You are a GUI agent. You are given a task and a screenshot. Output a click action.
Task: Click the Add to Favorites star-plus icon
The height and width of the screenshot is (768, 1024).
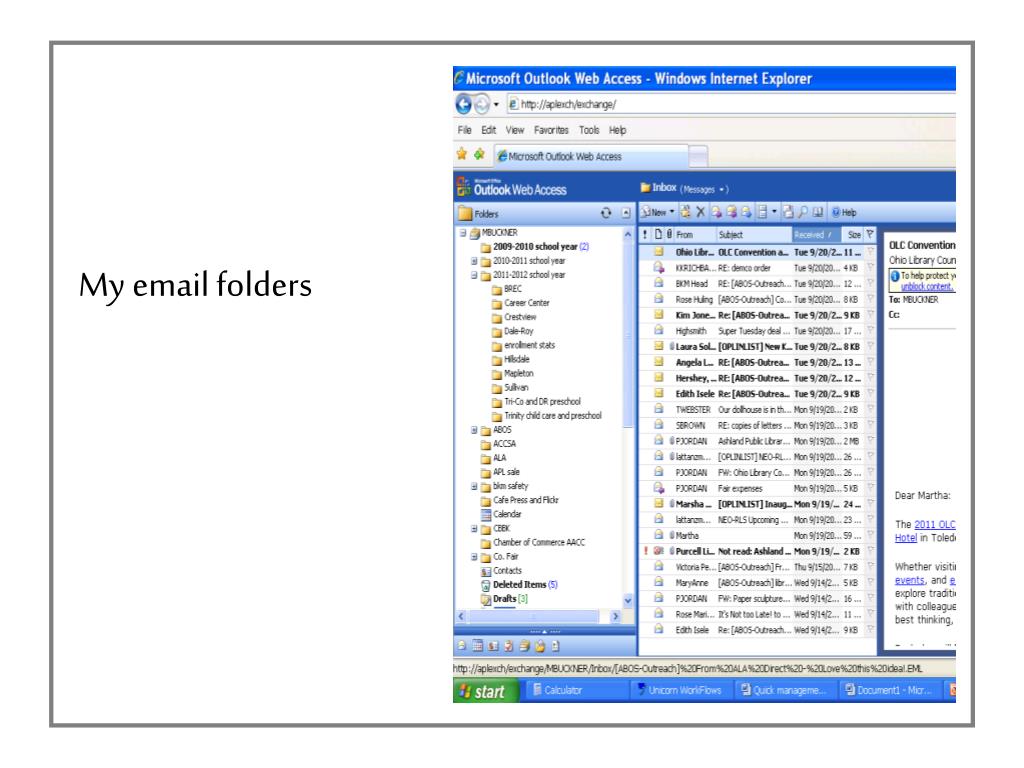tap(479, 154)
